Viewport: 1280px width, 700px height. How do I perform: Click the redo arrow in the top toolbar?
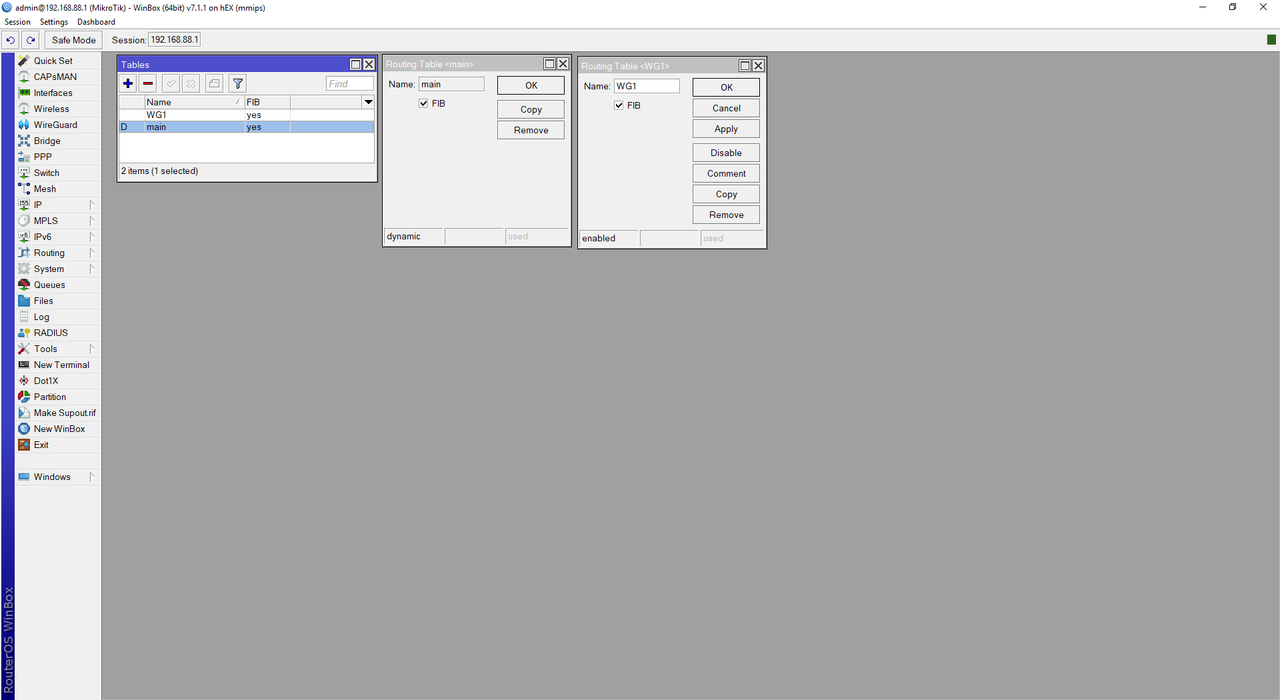click(x=31, y=40)
